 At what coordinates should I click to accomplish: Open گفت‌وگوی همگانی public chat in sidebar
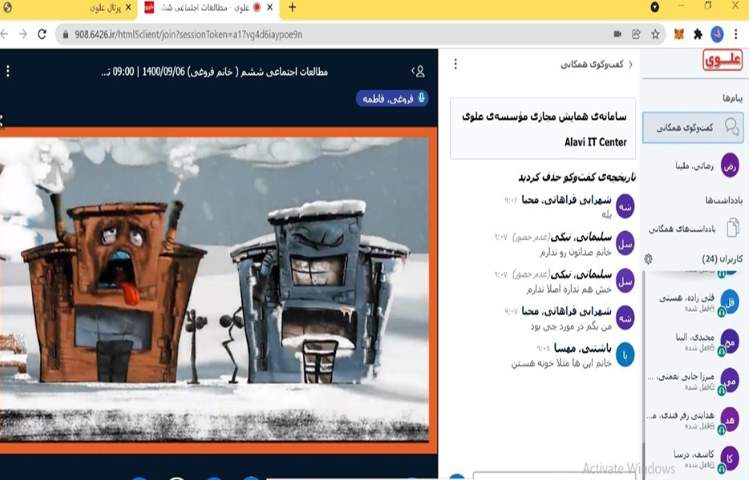[x=695, y=128]
